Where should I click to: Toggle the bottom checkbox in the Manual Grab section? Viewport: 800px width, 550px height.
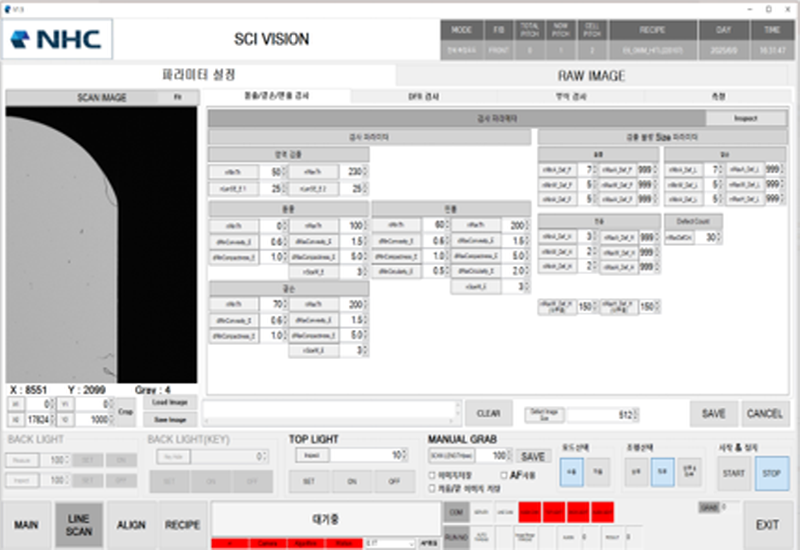[x=432, y=488]
